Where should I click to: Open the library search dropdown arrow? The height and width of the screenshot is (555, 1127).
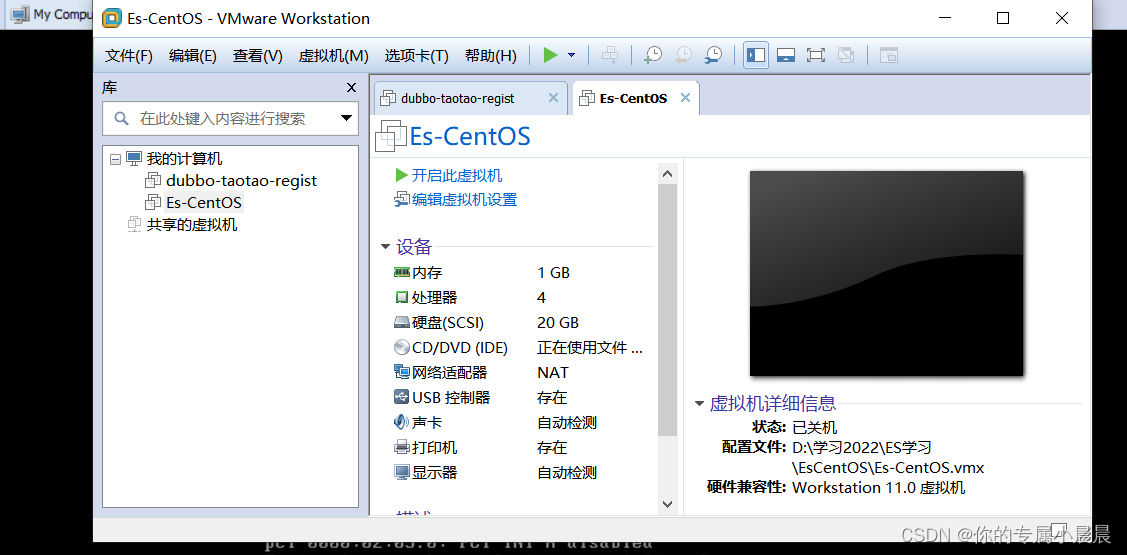pos(346,118)
